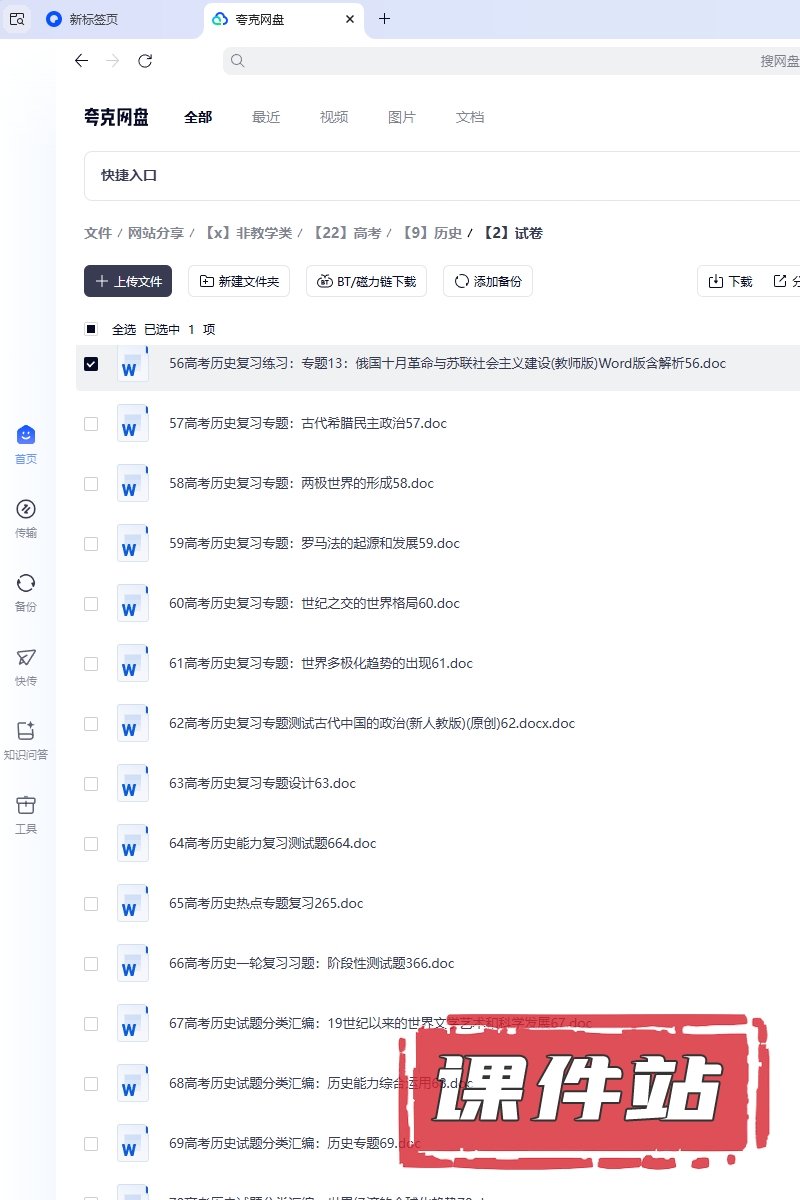Switch to the 文档 tab

point(470,117)
